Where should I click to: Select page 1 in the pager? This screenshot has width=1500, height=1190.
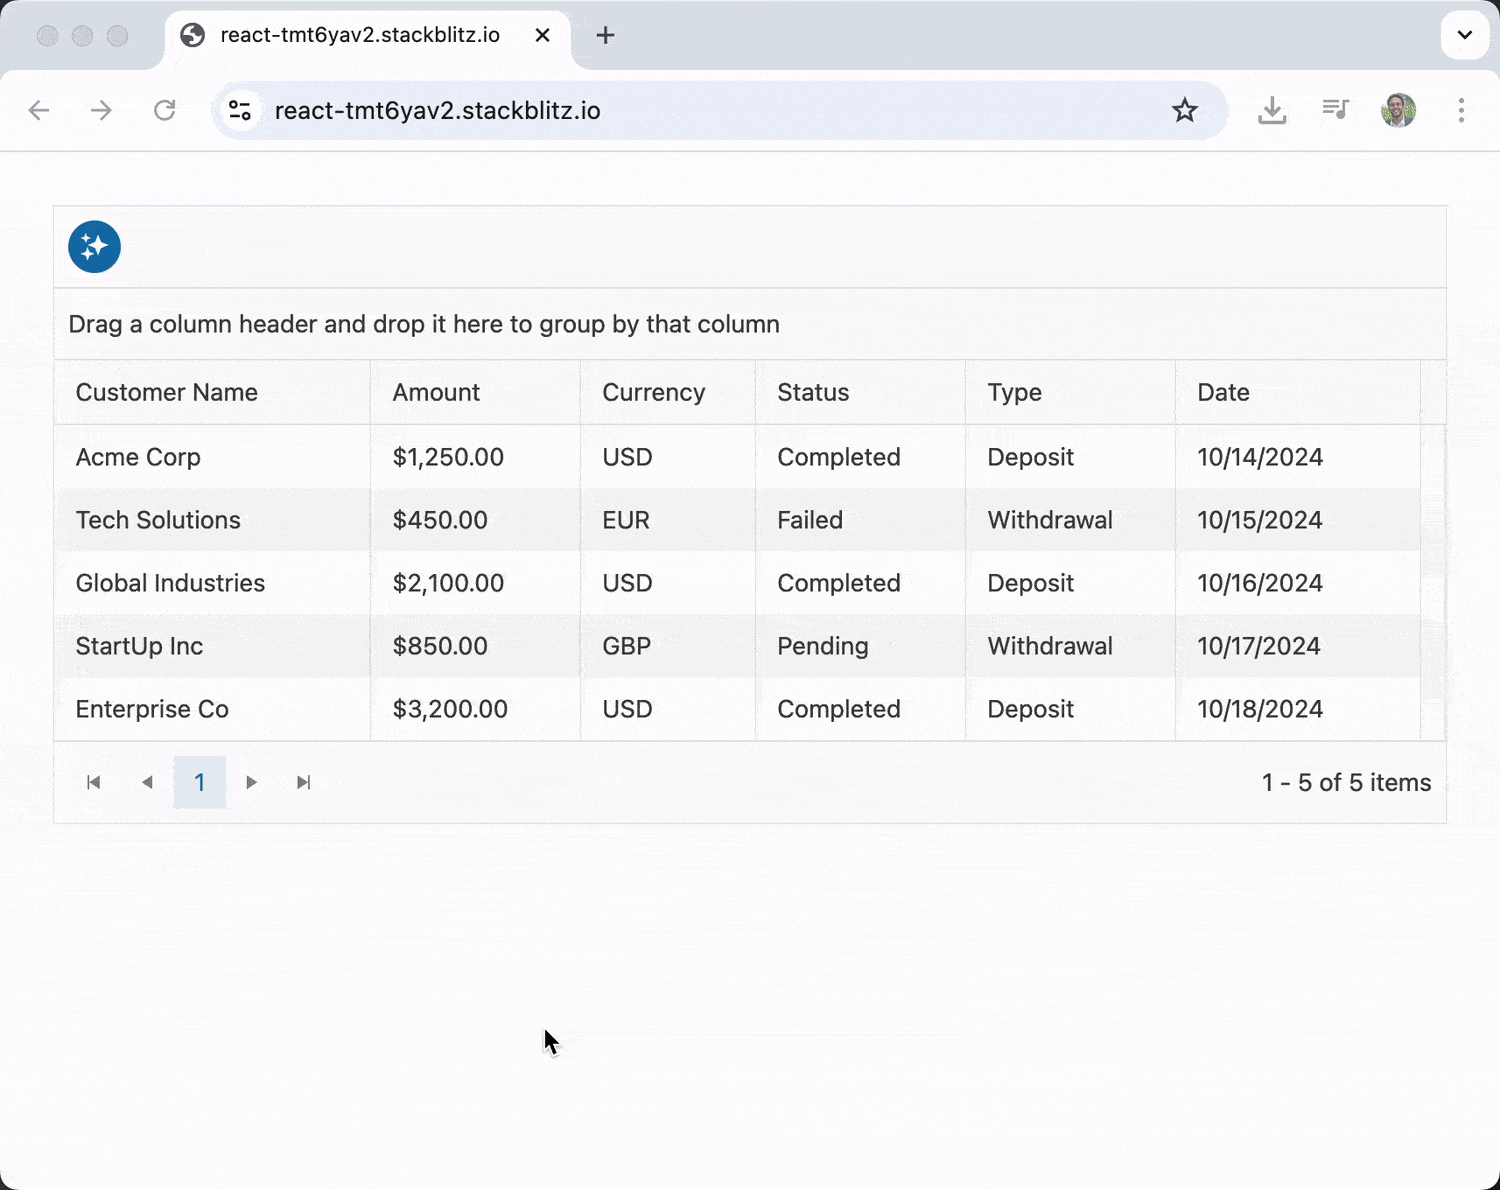point(200,782)
